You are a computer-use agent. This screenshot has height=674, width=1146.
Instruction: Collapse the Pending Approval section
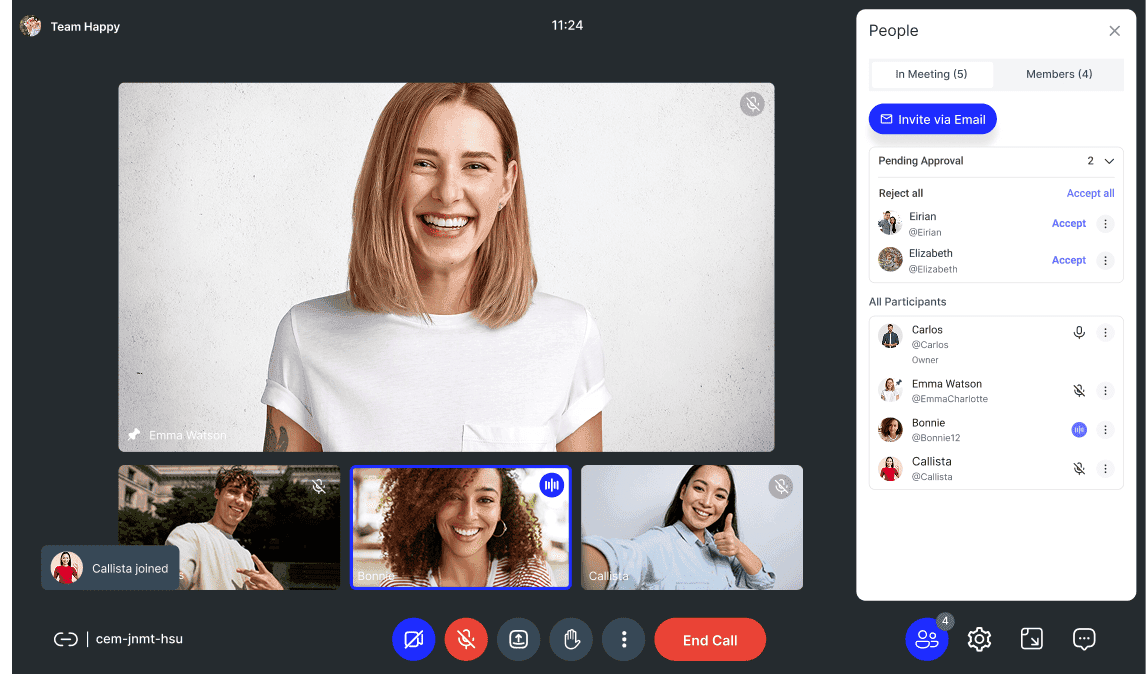click(x=1107, y=161)
